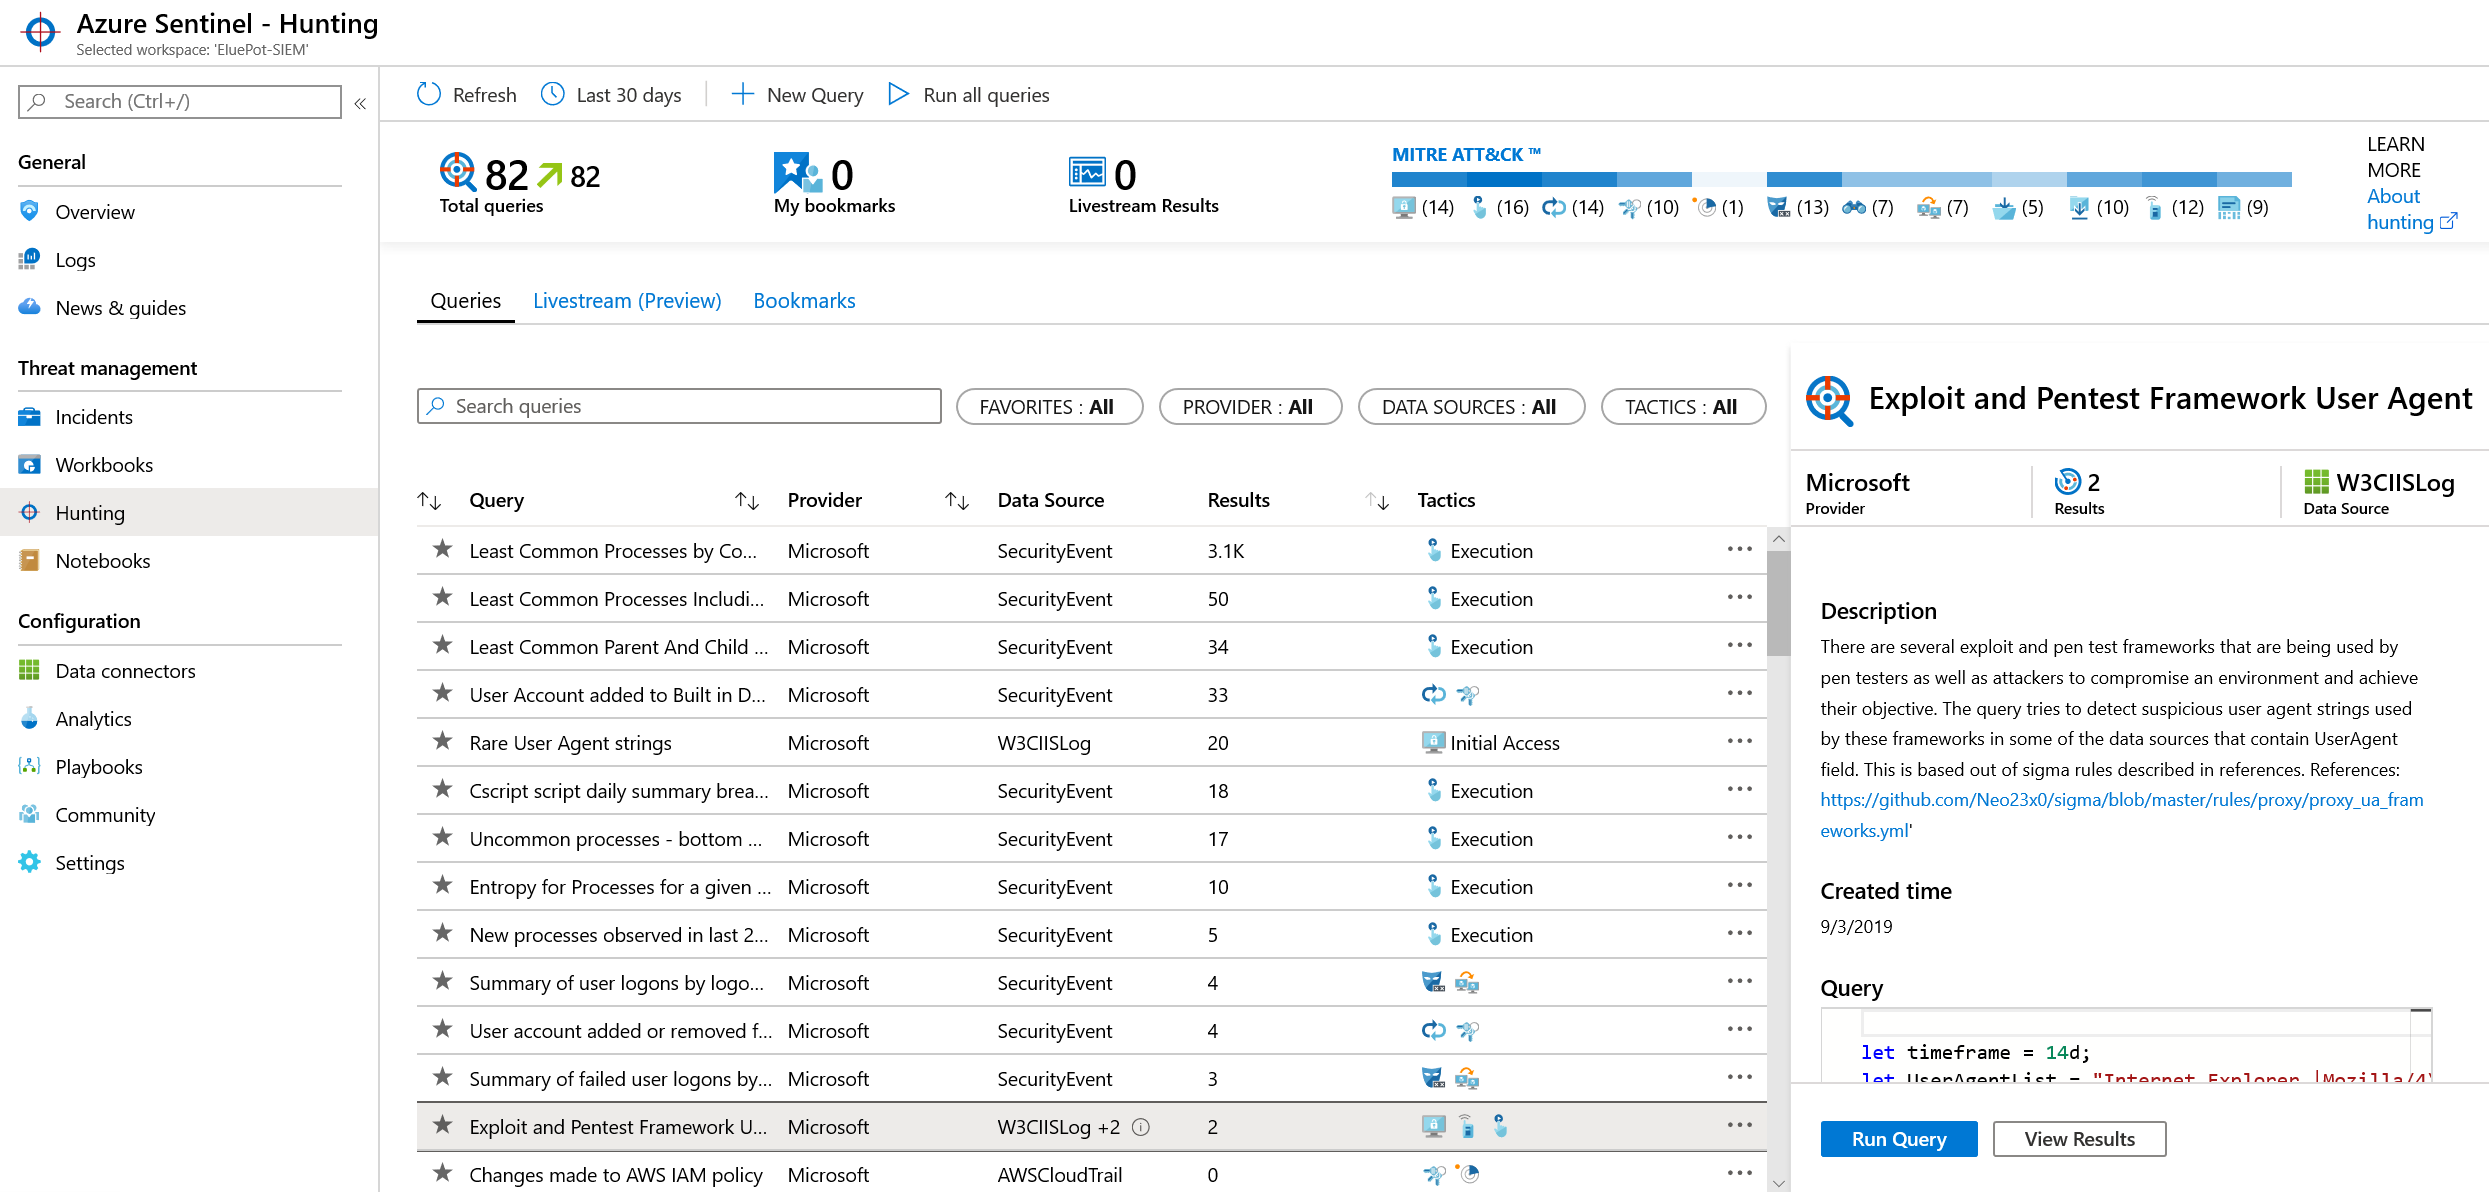Click the Livestream Results counter
This screenshot has height=1192, width=2489.
(1143, 184)
